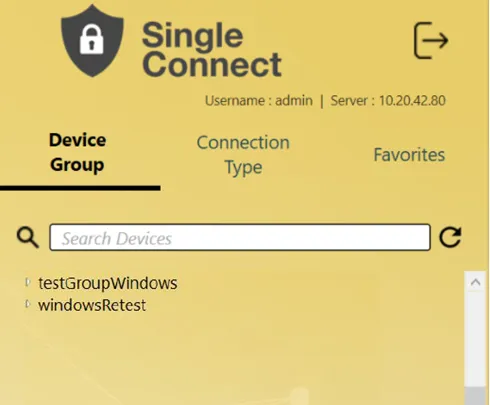
Task: Click the empty area below windowsRetest
Action: [x=233, y=357]
